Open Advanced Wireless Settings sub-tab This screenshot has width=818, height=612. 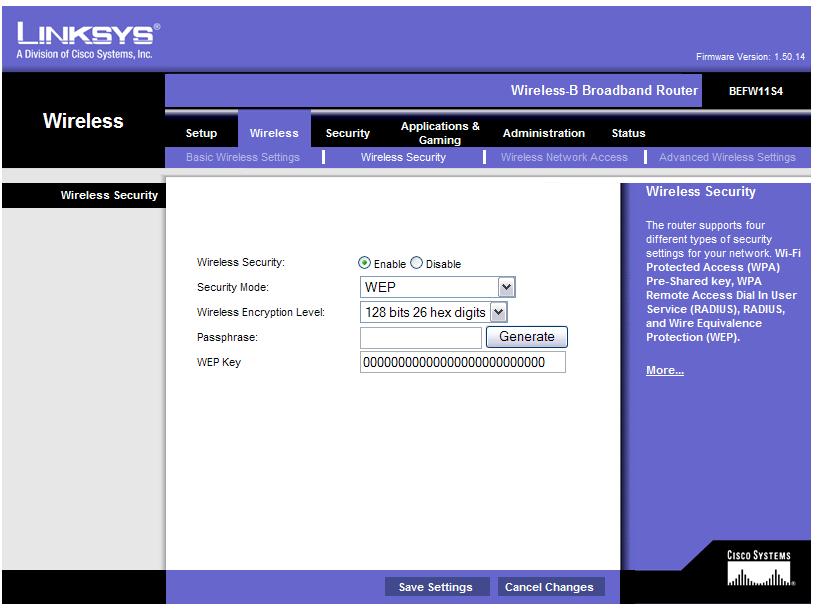727,157
